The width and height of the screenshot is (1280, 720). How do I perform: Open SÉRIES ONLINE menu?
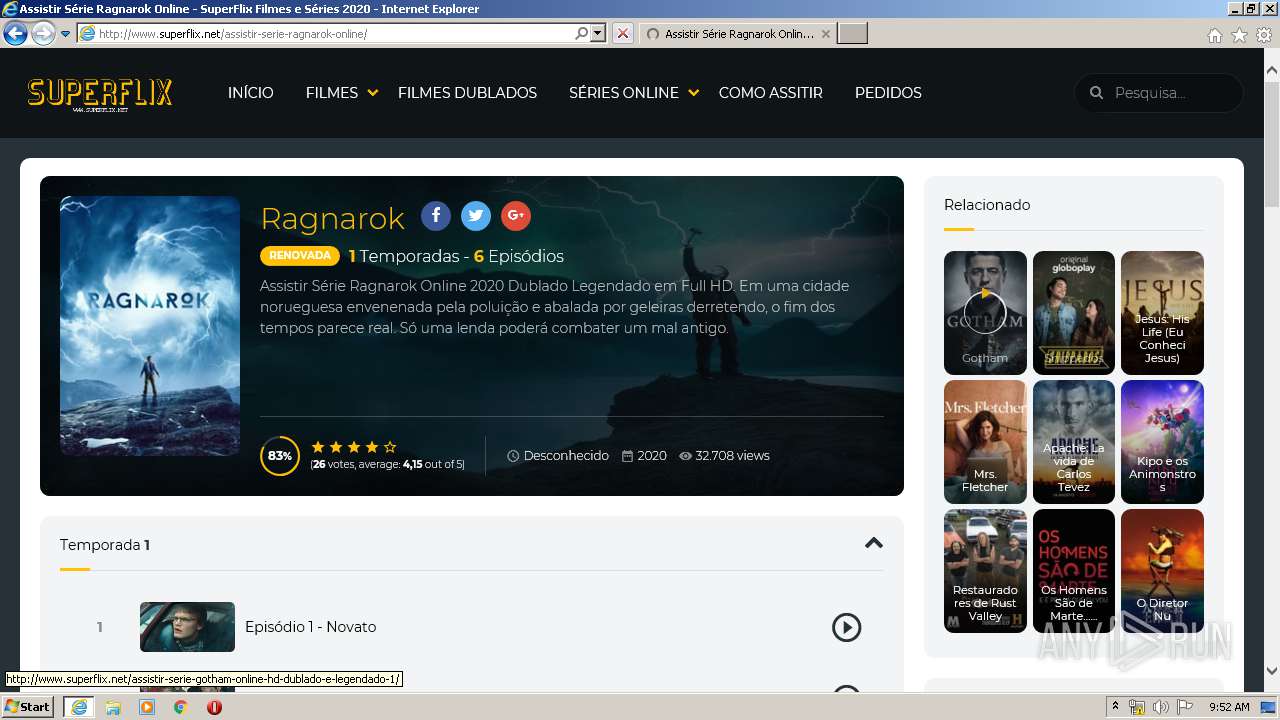[x=624, y=93]
